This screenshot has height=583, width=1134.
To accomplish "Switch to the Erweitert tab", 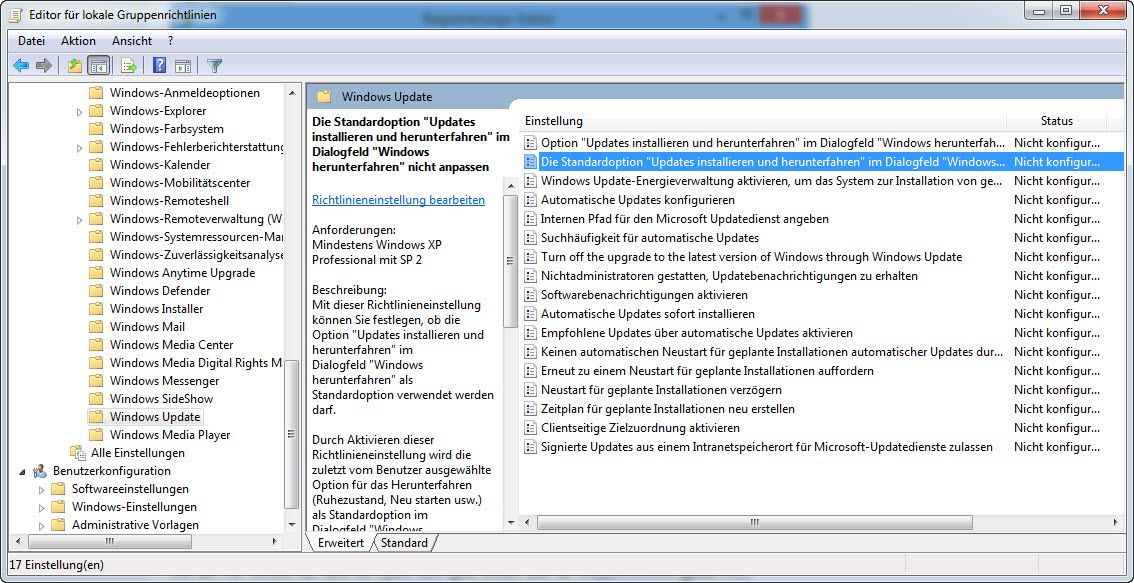I will coord(341,542).
